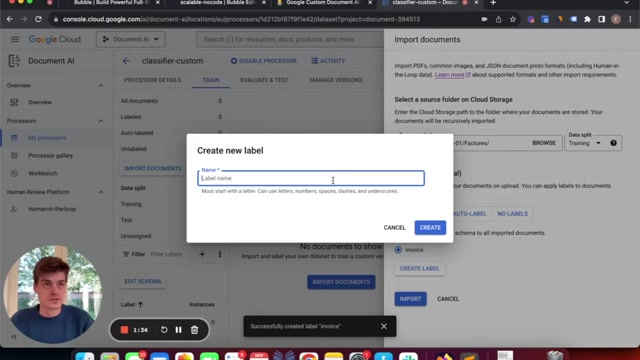Open the Overview page from sidebar

(40, 102)
